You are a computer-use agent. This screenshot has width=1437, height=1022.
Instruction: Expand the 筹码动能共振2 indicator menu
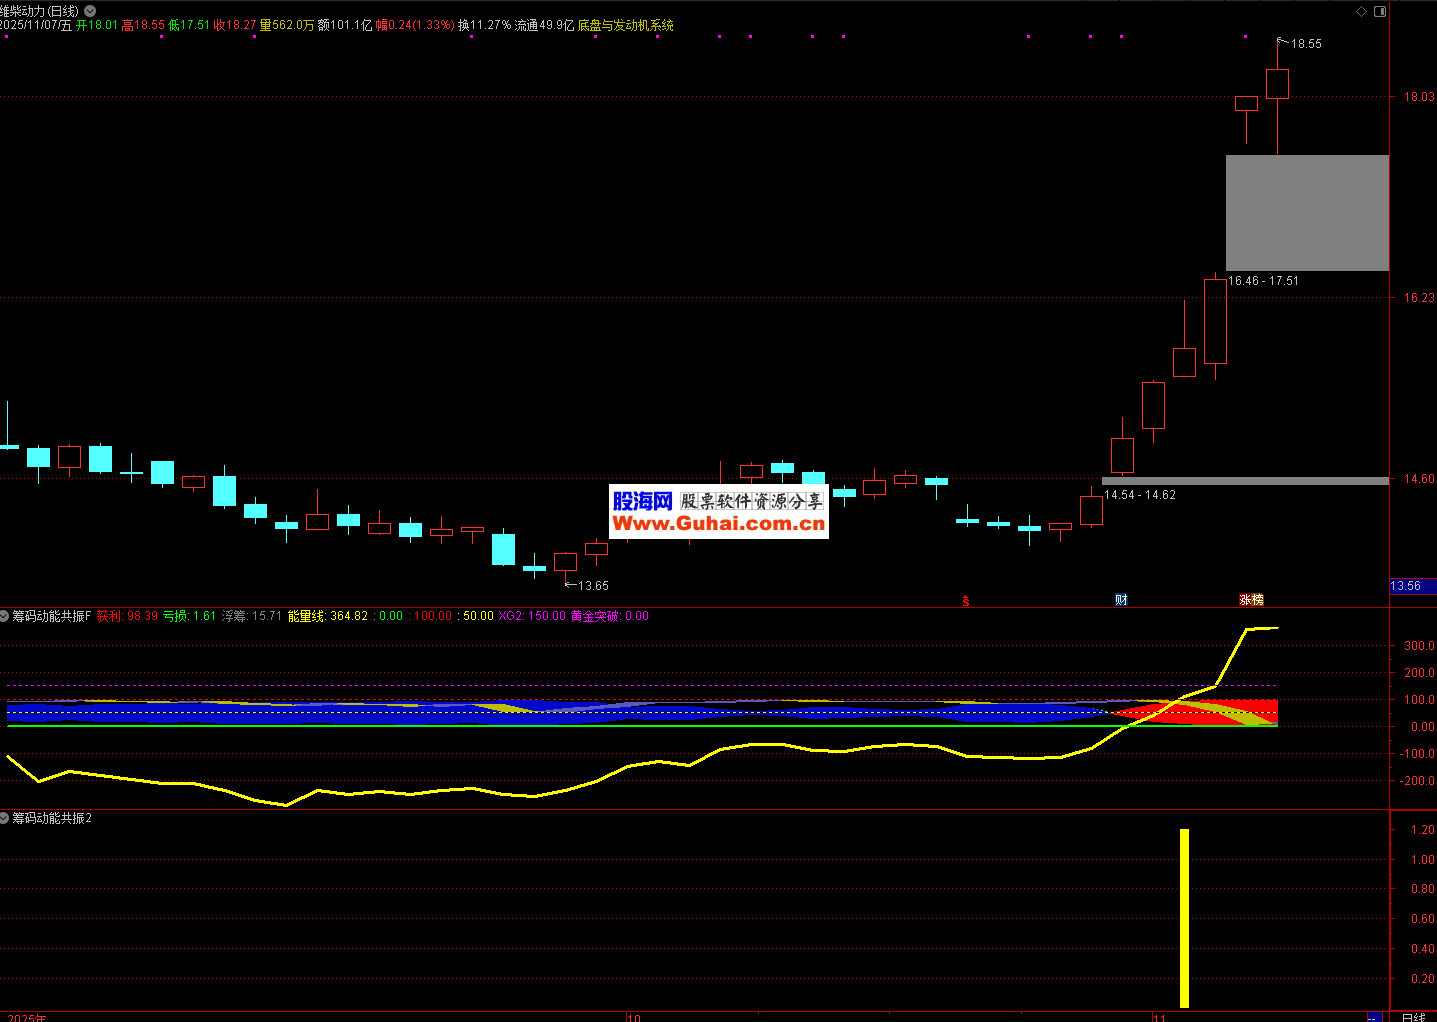pos(5,818)
